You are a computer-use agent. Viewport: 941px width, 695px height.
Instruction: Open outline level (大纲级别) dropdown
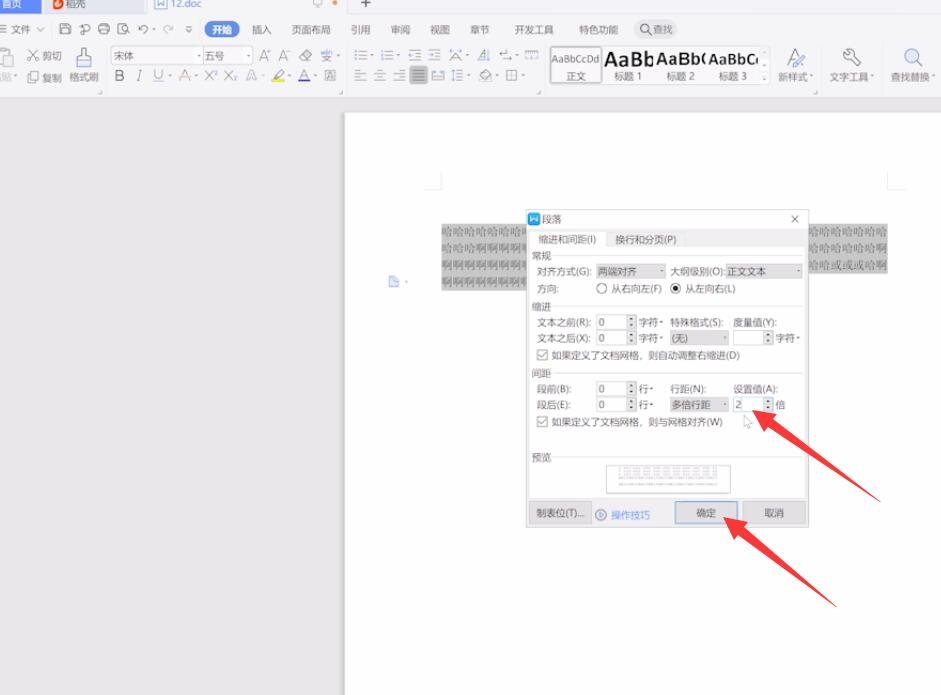764,271
